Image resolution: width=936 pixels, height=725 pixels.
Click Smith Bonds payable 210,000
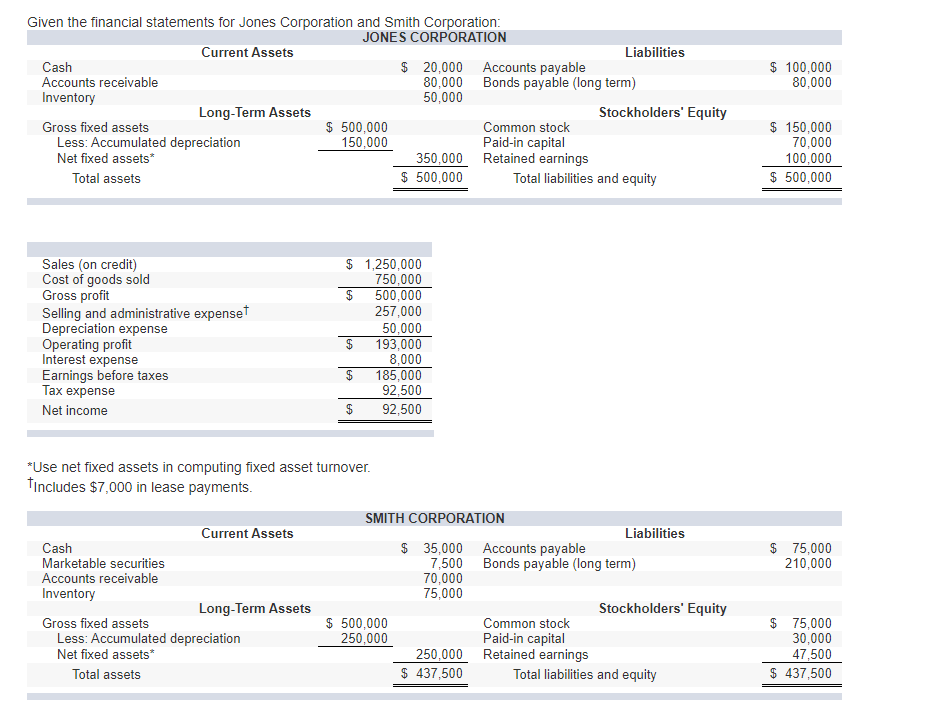coord(808,563)
